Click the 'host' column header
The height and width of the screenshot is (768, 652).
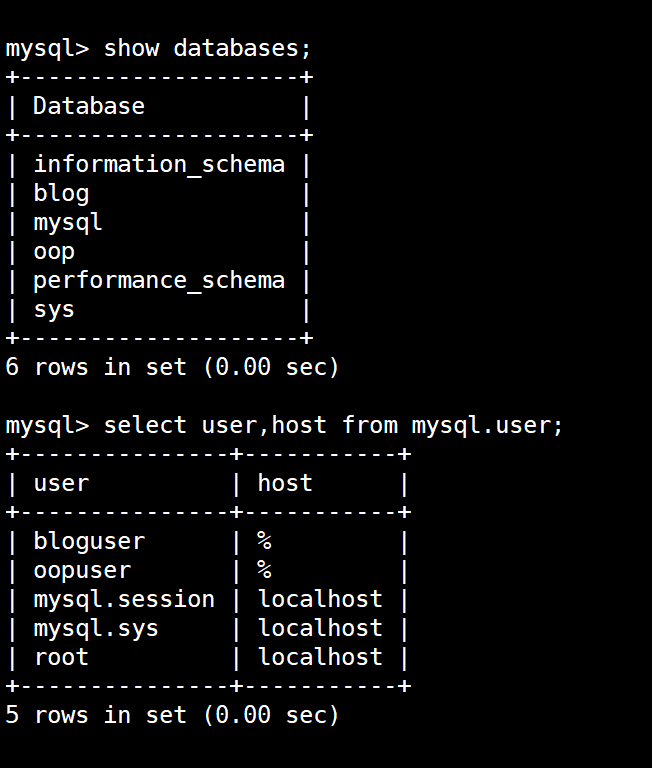pos(285,483)
